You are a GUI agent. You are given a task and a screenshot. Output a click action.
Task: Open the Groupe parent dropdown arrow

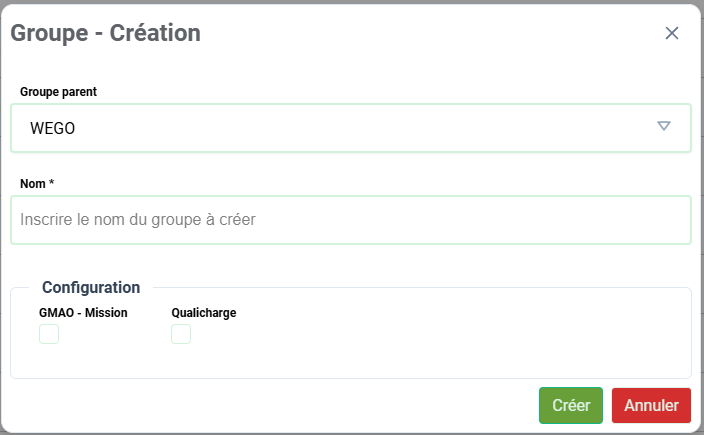pyautogui.click(x=663, y=126)
